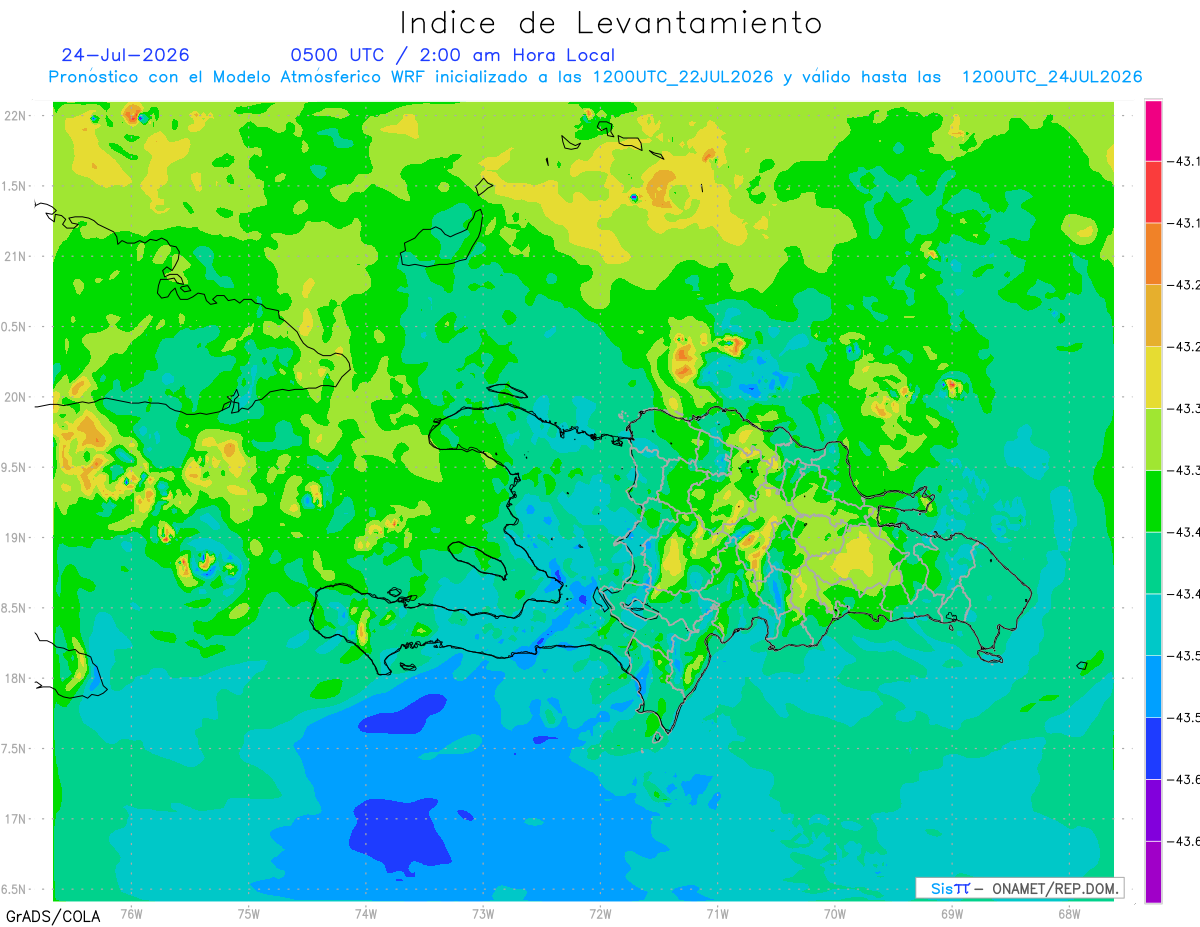Screen dimensions: 1200x927
Task: Click '0500 UTC / 2:00 am Hora Local'
Action: (x=452, y=56)
